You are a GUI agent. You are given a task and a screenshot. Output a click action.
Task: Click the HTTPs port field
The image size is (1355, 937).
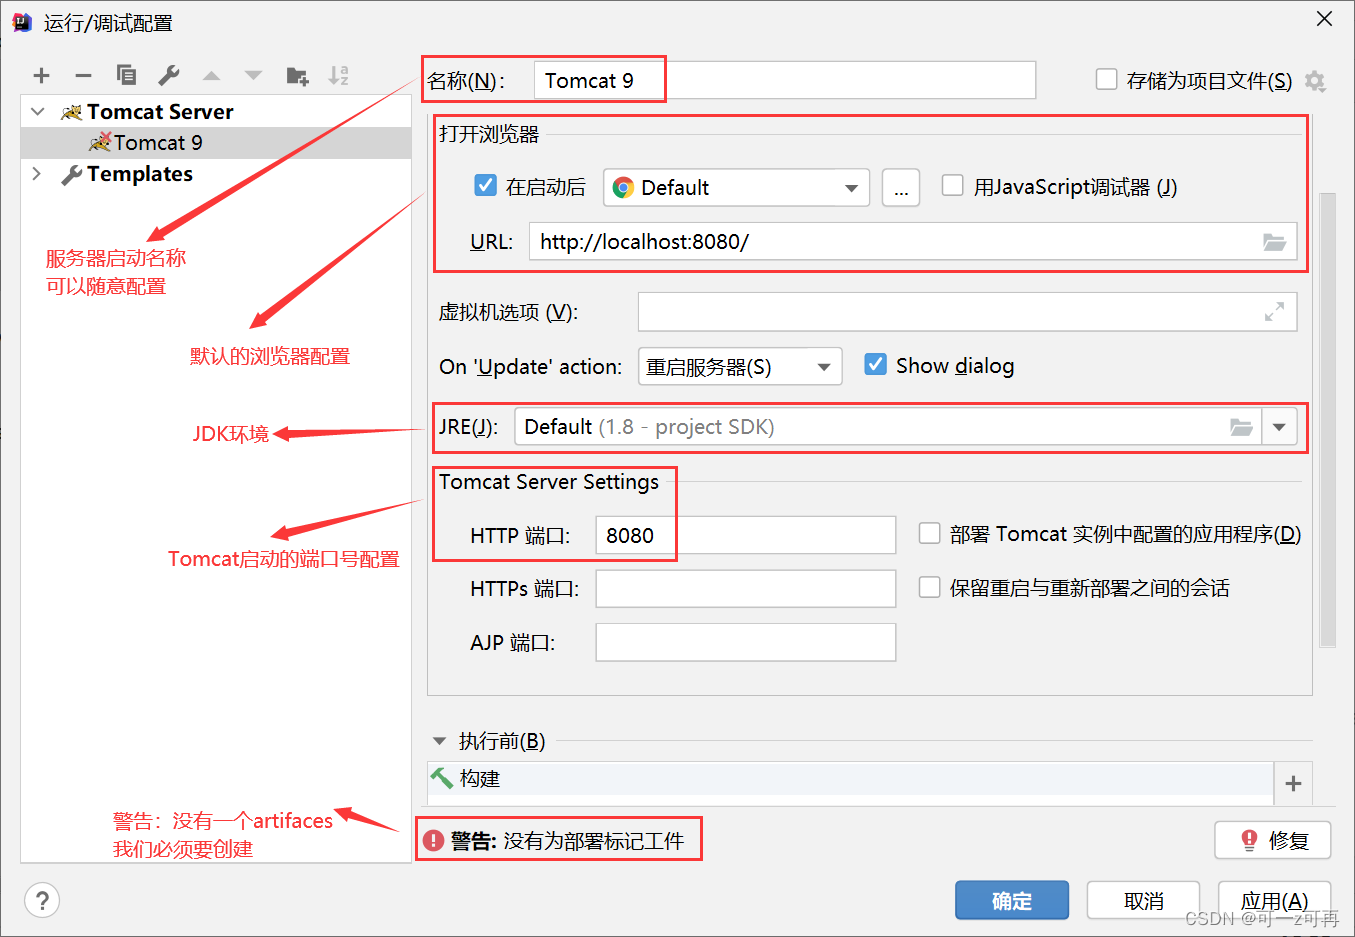[x=746, y=589]
